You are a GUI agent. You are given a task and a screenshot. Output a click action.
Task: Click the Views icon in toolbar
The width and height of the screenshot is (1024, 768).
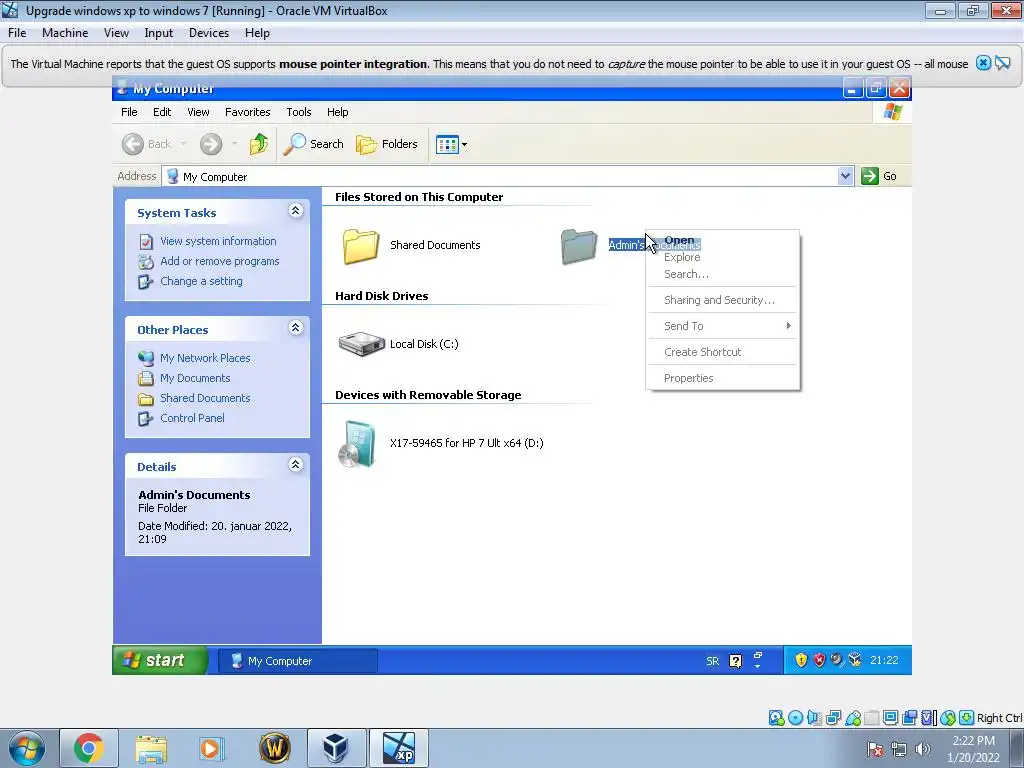coord(447,144)
